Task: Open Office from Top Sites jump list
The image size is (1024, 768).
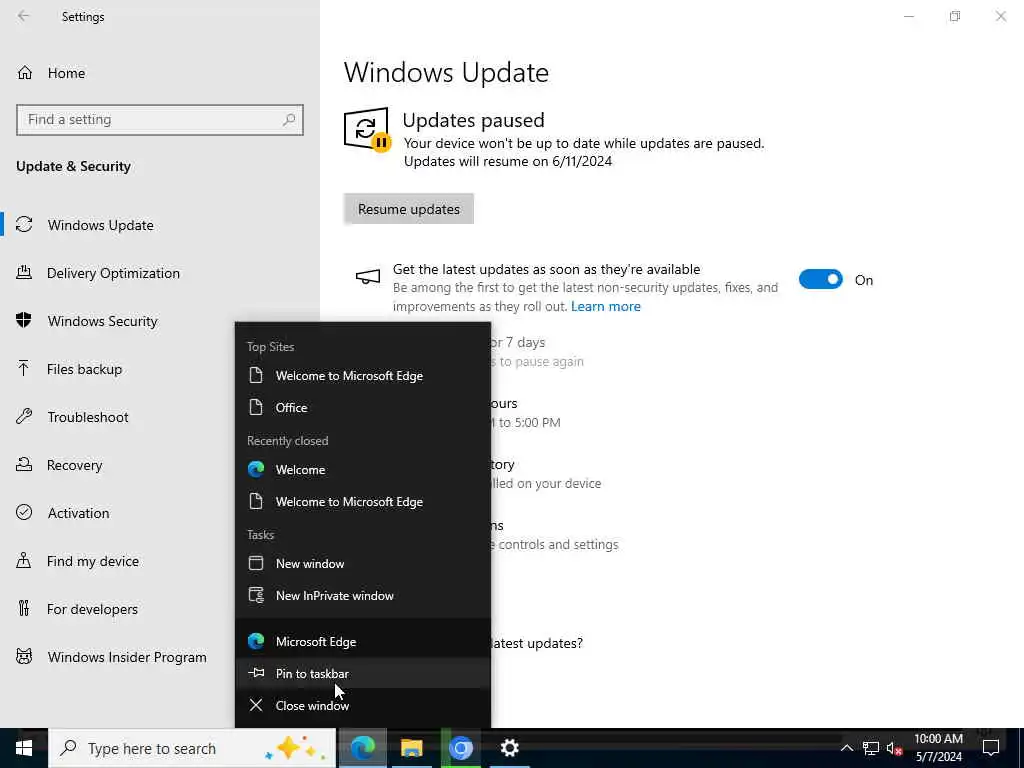Action: pyautogui.click(x=362, y=408)
